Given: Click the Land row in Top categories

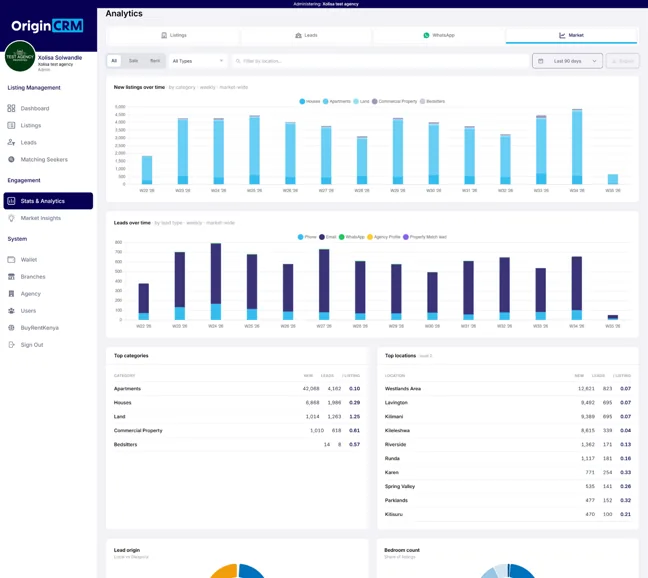Looking at the screenshot, I should pyautogui.click(x=237, y=416).
